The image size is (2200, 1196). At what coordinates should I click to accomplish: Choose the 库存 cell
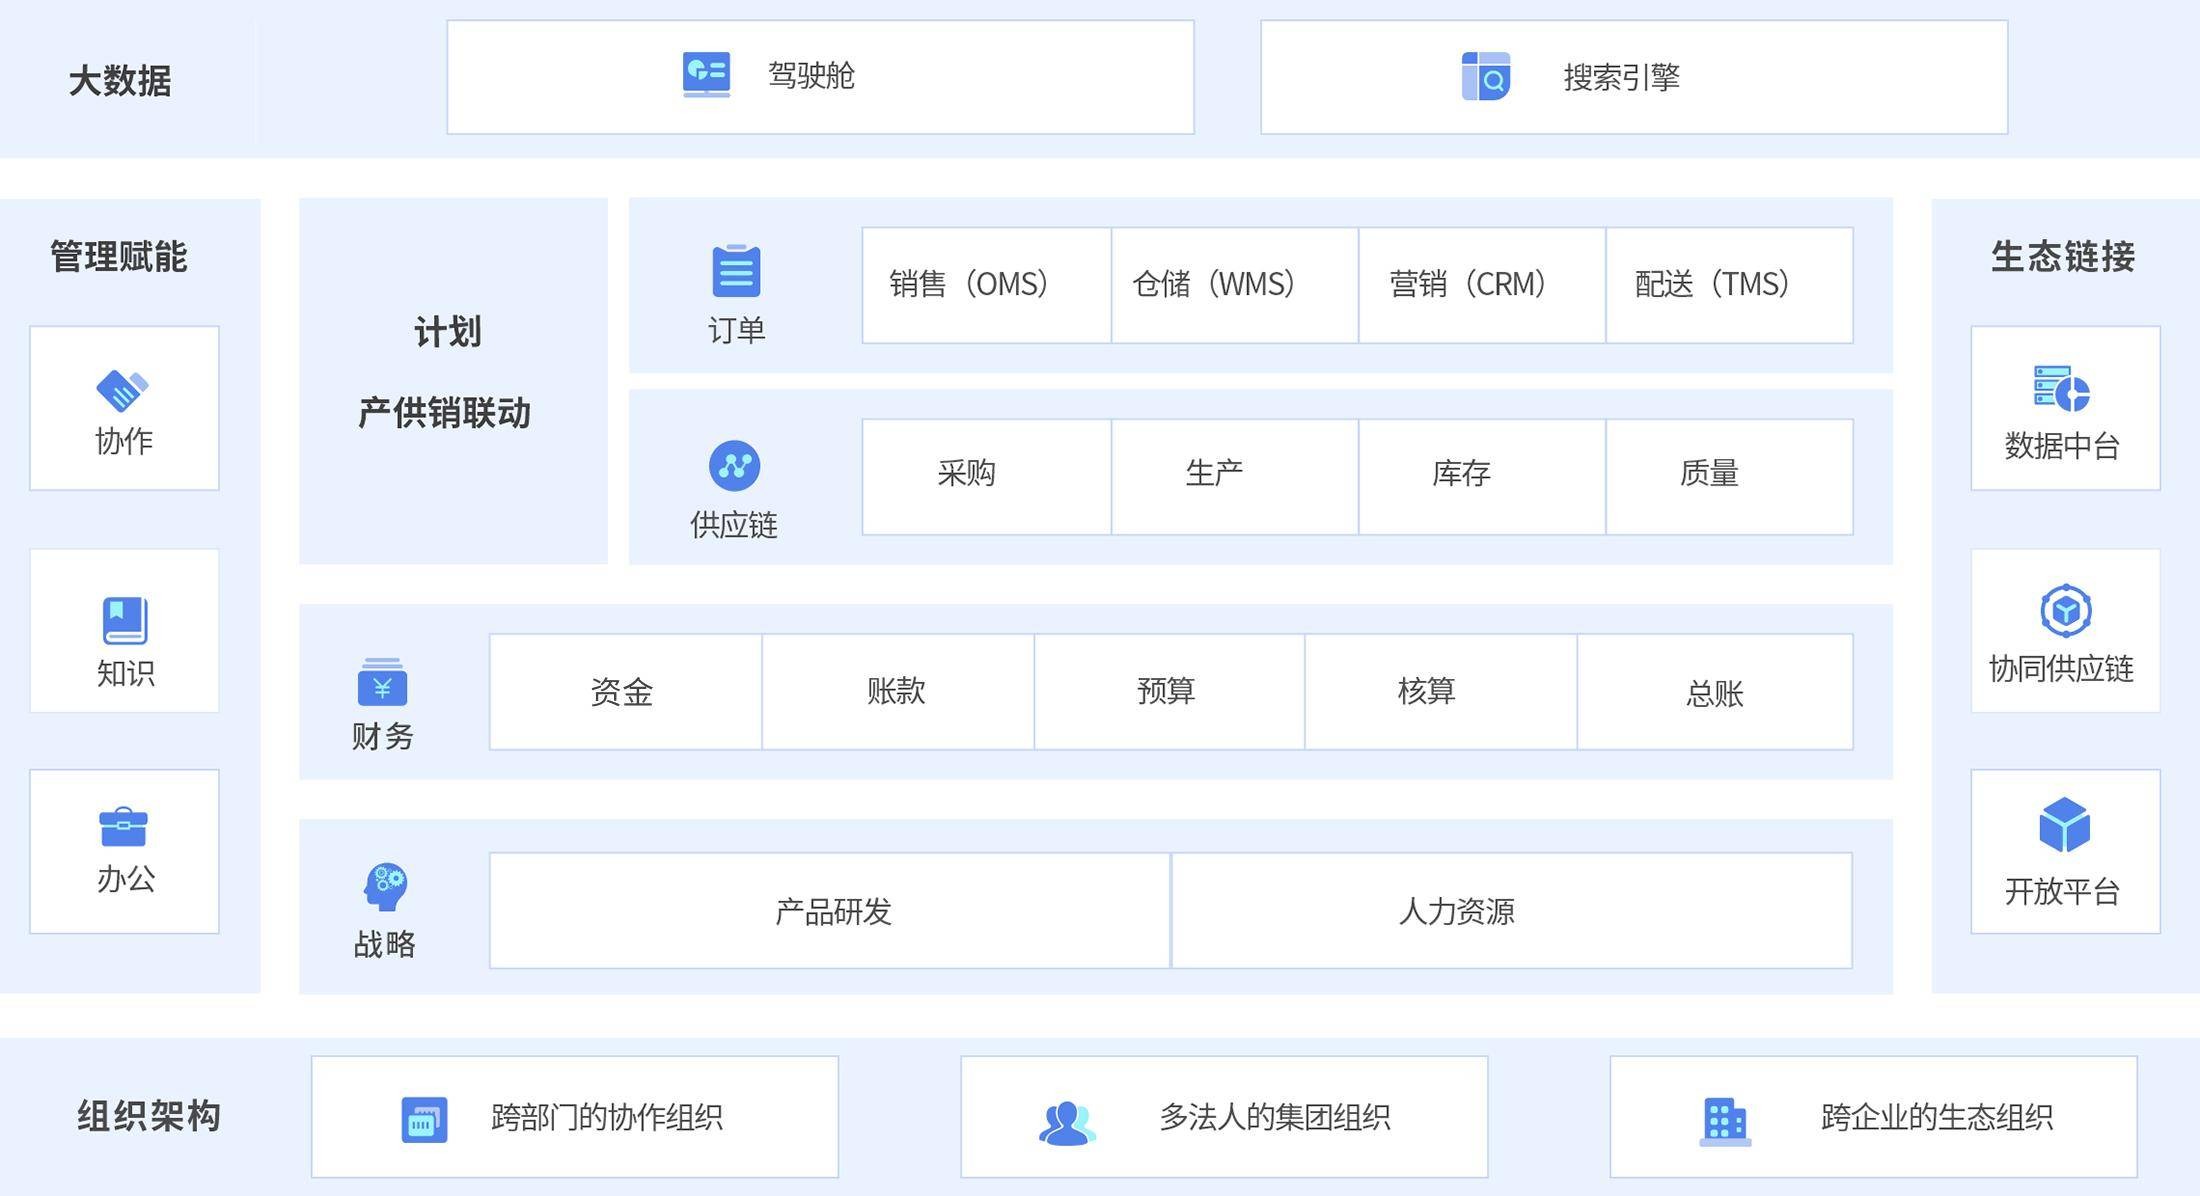point(1482,477)
